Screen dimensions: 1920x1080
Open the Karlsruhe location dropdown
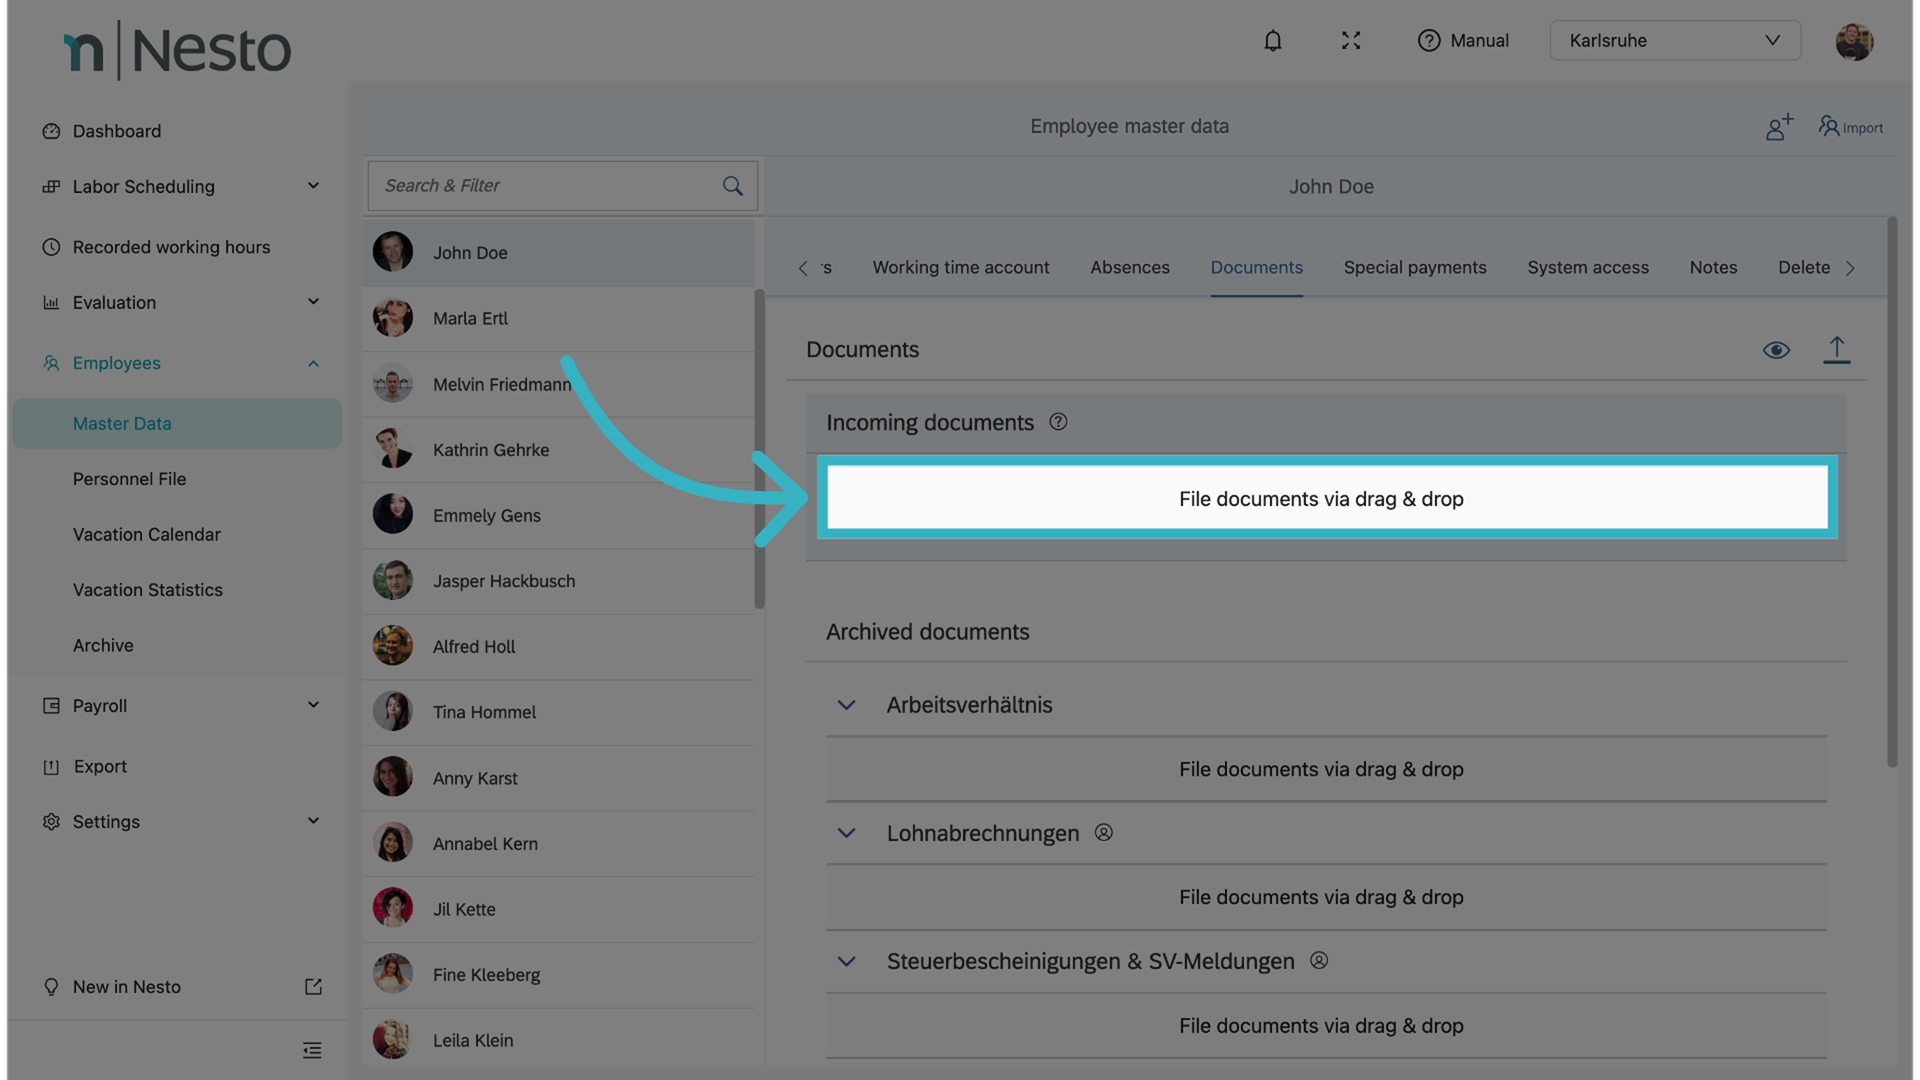point(1674,41)
